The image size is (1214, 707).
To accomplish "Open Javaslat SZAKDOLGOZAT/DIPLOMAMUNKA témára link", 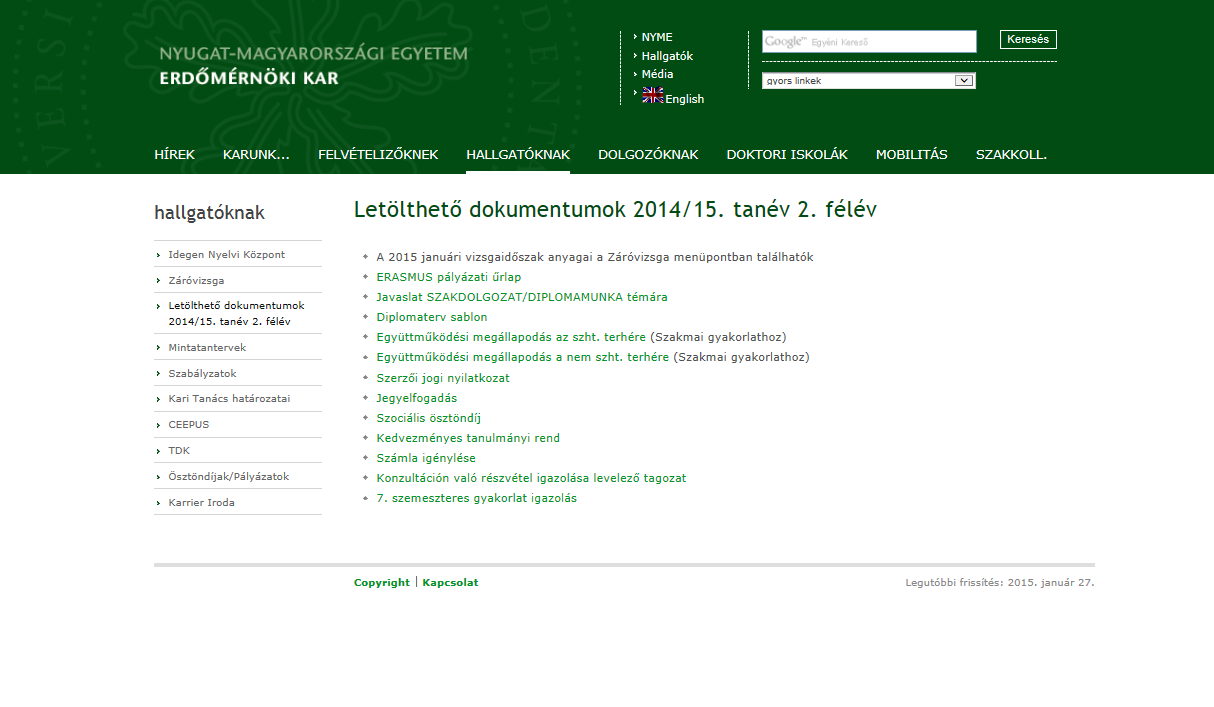I will [x=522, y=297].
